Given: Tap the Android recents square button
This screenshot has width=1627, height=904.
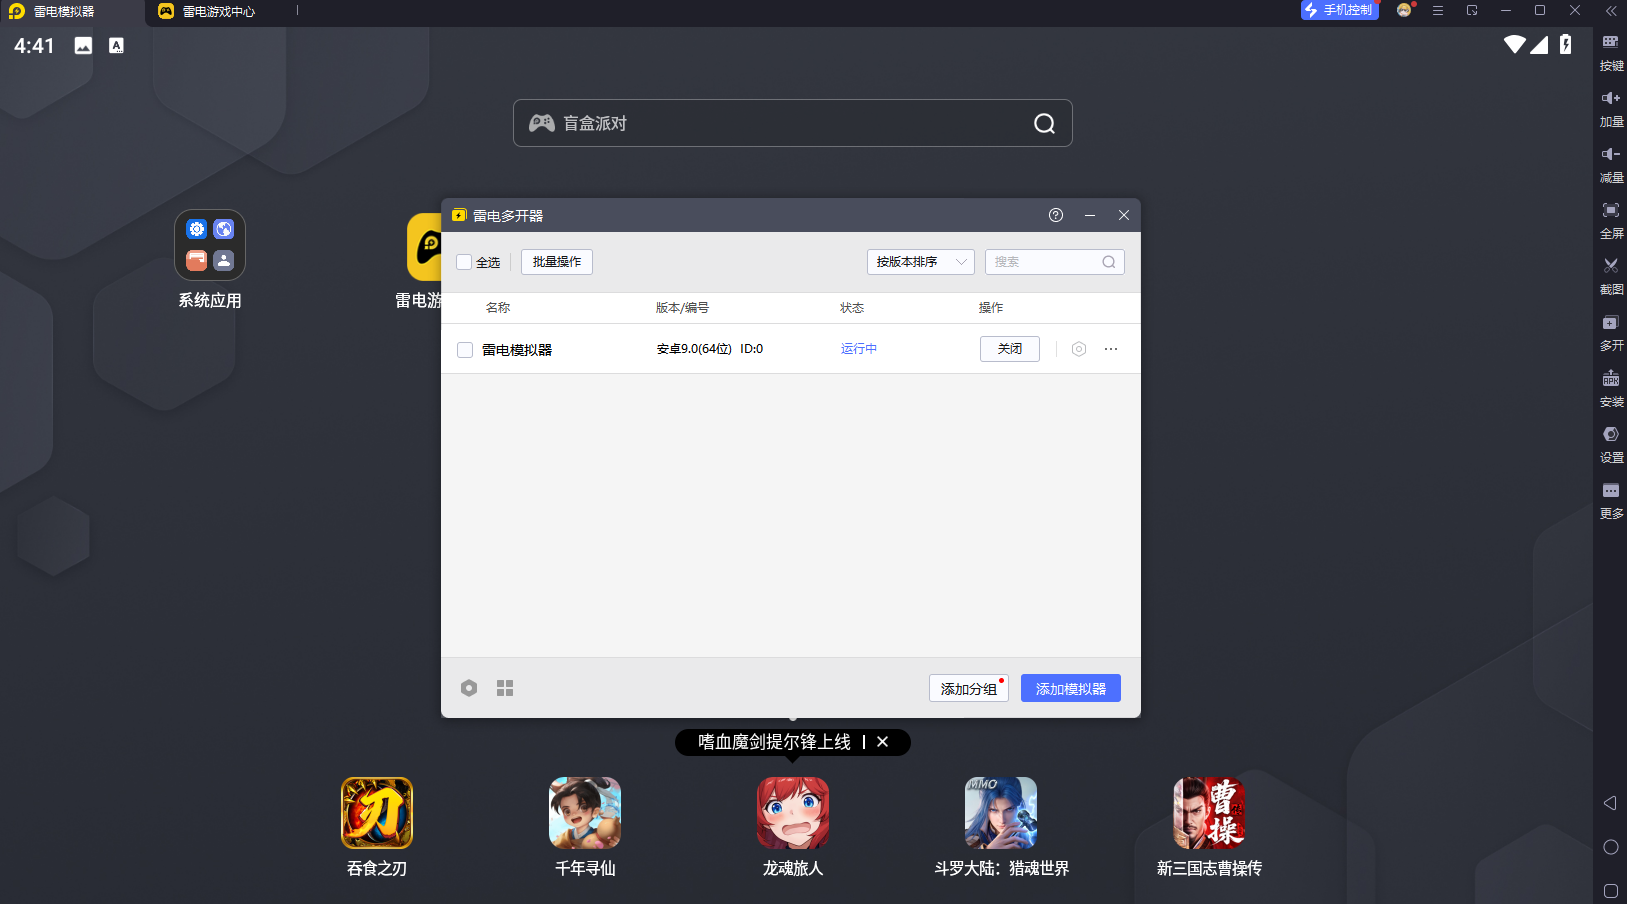Looking at the screenshot, I should coord(1610,890).
